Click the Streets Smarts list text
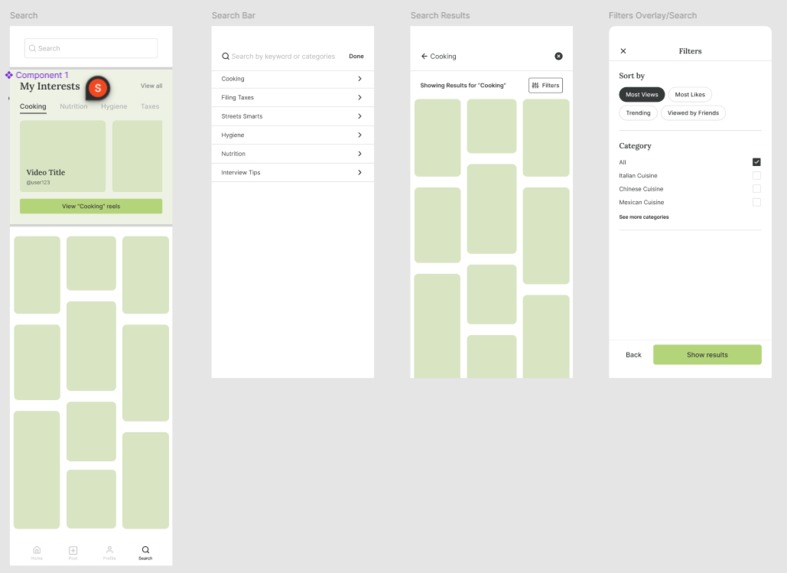Viewport: 787px width, 573px height. point(242,116)
